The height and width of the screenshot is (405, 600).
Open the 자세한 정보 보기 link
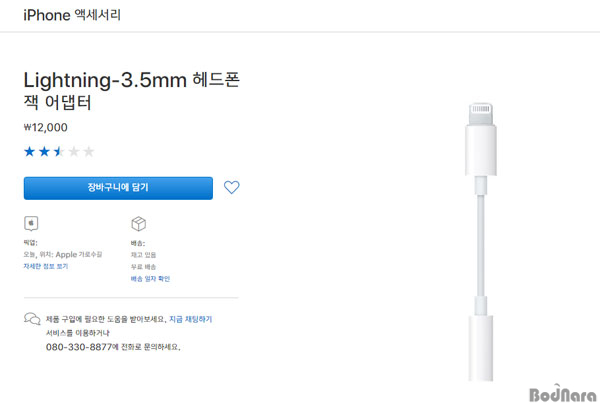tap(46, 266)
